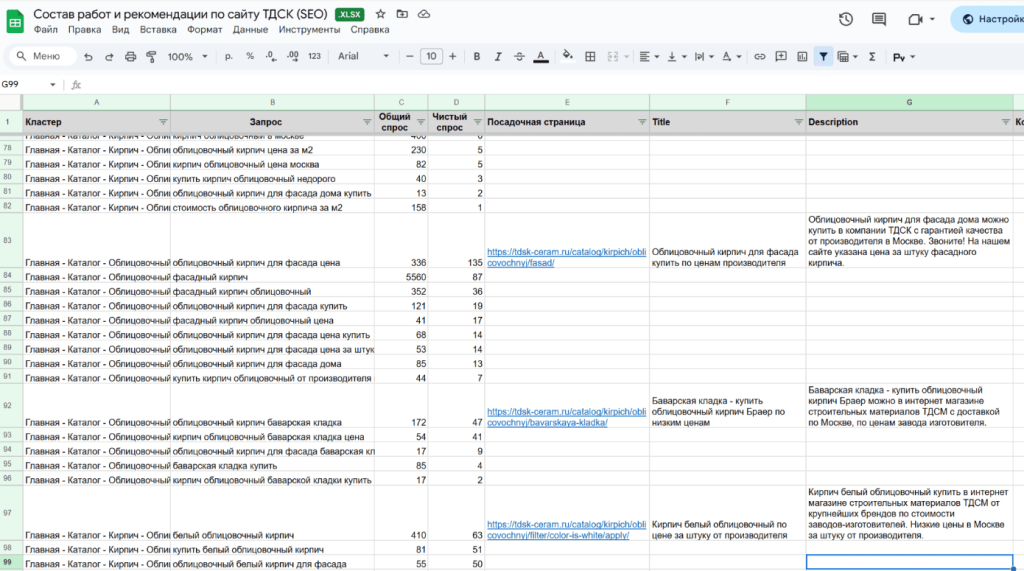The image size is (1024, 571).
Task: Click the font size field showing 10
Action: pyautogui.click(x=431, y=57)
